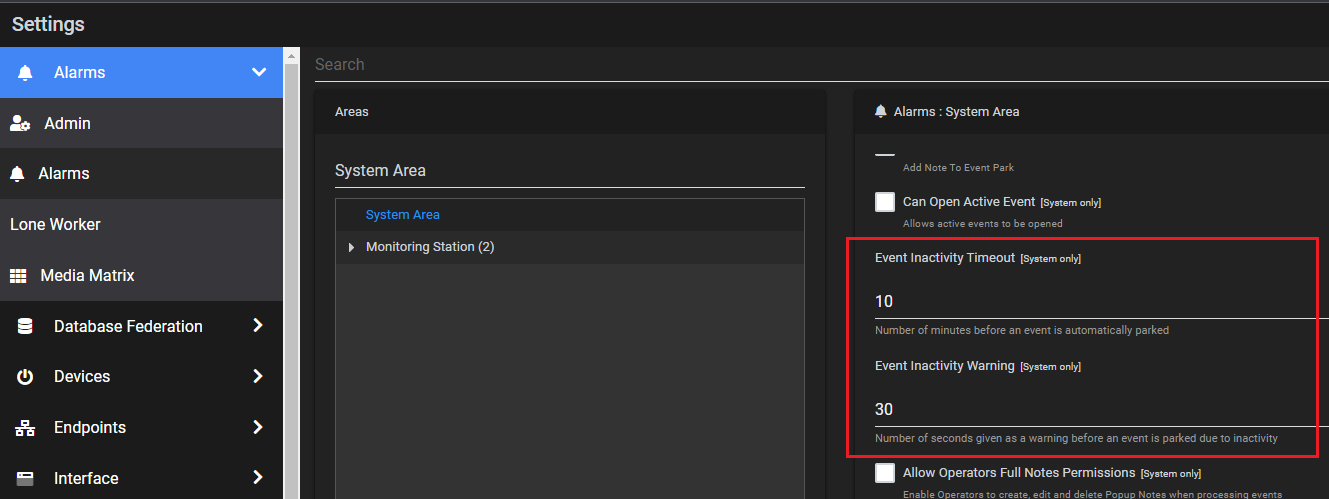Screen dimensions: 1329x499
Task: Expand the Monitoring Station (2) tree node
Action: point(351,247)
